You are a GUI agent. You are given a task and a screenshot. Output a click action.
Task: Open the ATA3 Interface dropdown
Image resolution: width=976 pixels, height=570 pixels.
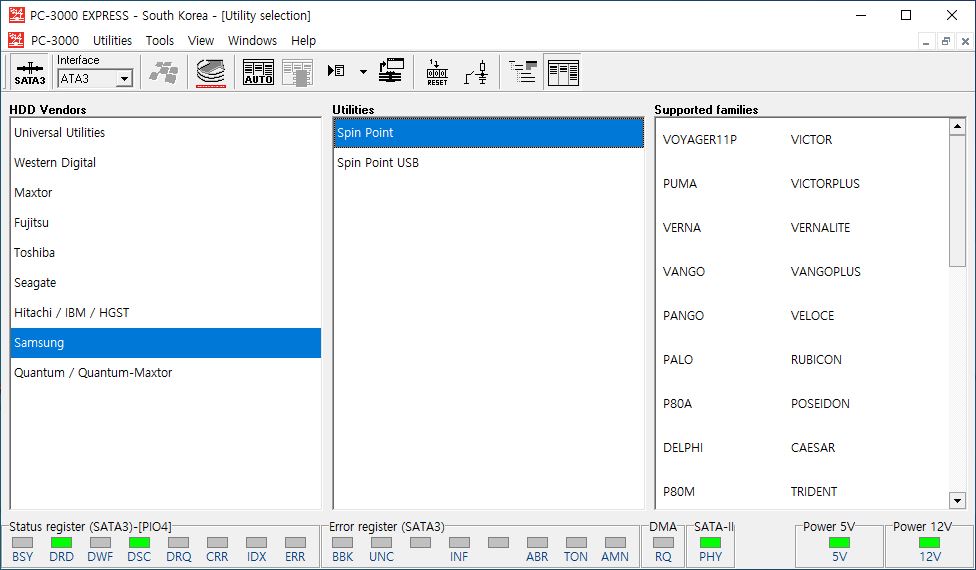124,79
